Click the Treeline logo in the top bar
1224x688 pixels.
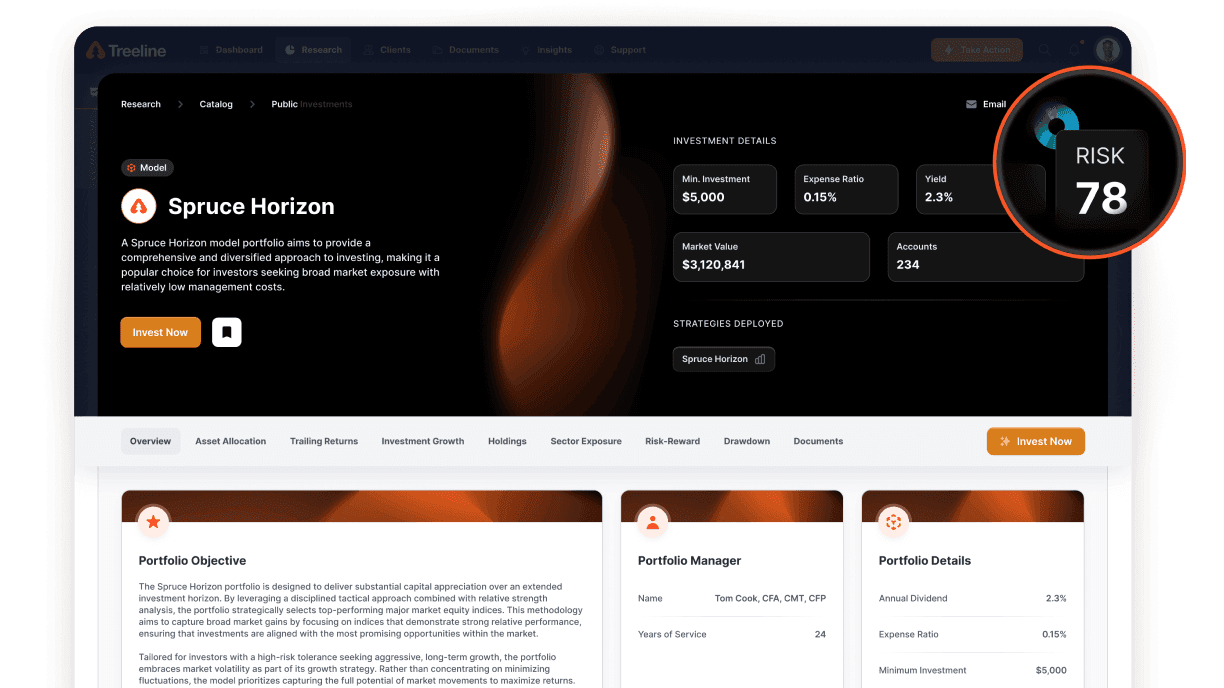[x=126, y=50]
